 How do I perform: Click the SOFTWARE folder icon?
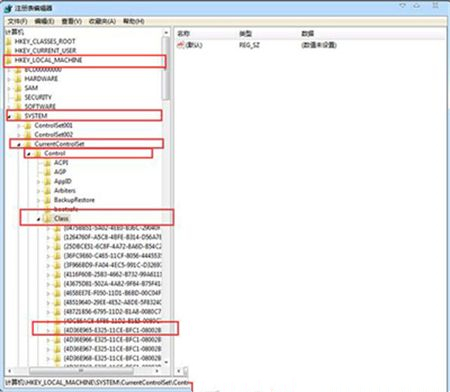coord(19,106)
